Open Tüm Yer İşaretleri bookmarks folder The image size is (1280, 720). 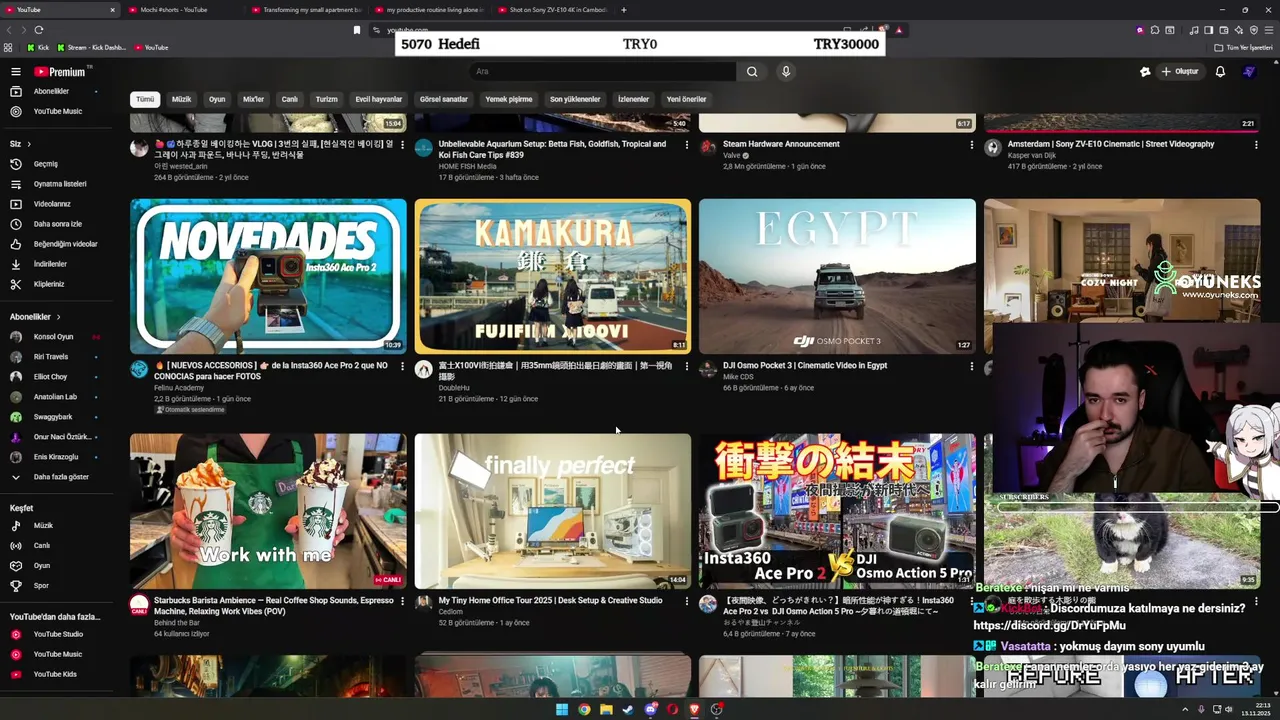pyautogui.click(x=1243, y=47)
